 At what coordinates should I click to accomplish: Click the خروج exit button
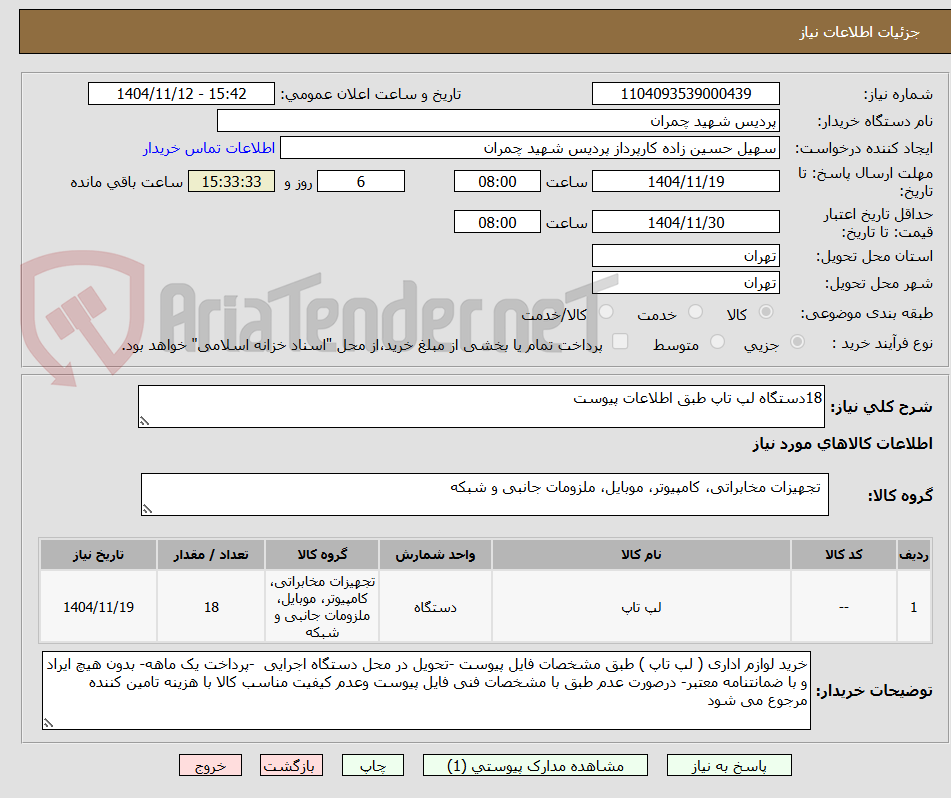[x=210, y=765]
